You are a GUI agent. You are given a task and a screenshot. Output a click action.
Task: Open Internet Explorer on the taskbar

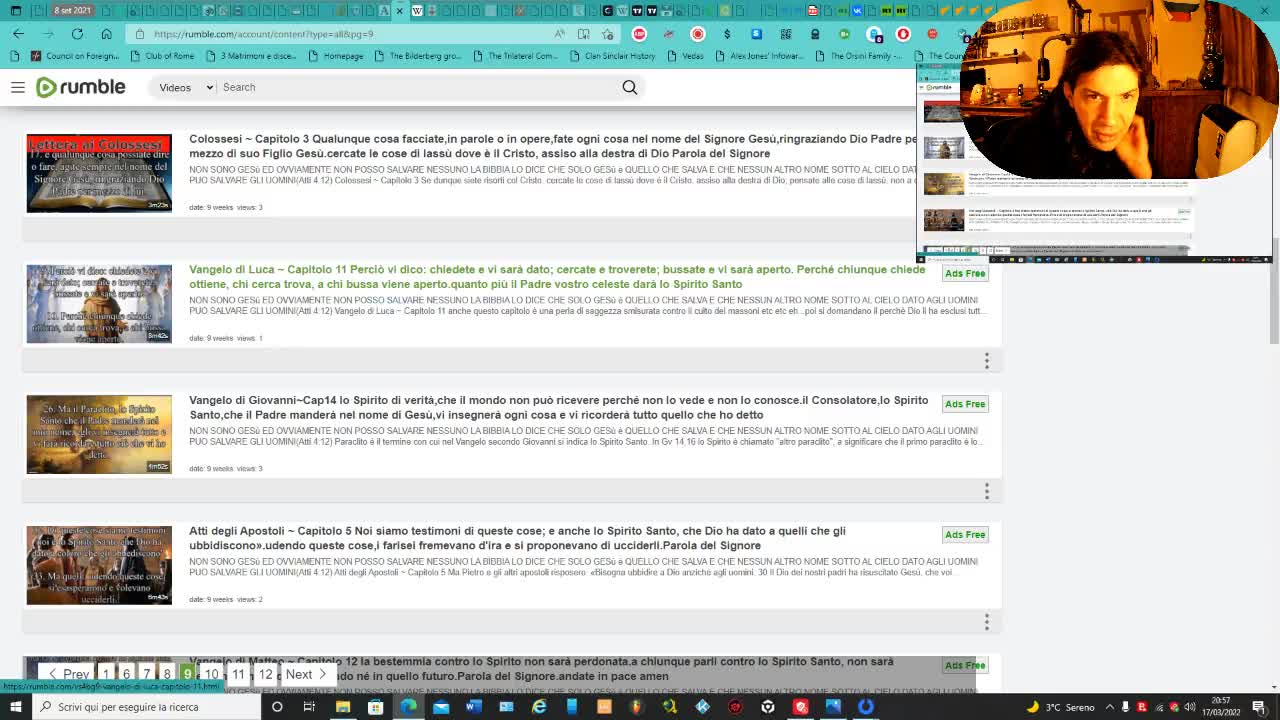coord(539,707)
